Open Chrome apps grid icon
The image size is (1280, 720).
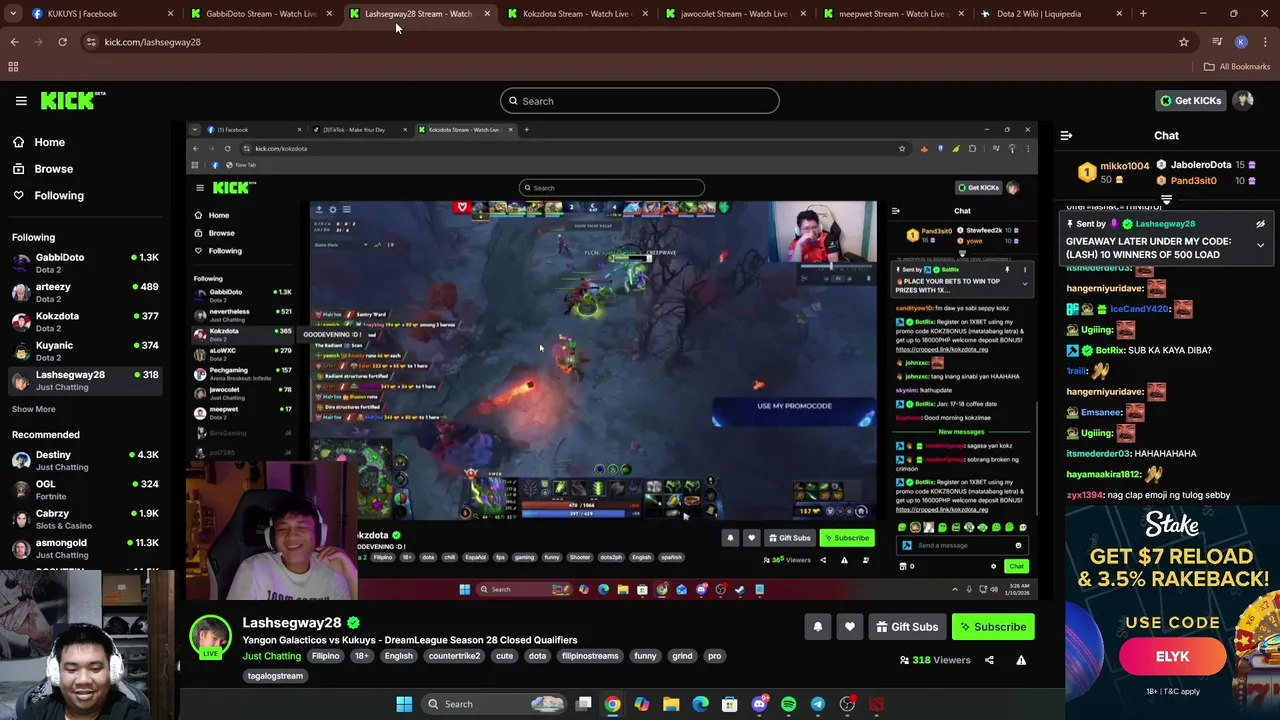13,67
